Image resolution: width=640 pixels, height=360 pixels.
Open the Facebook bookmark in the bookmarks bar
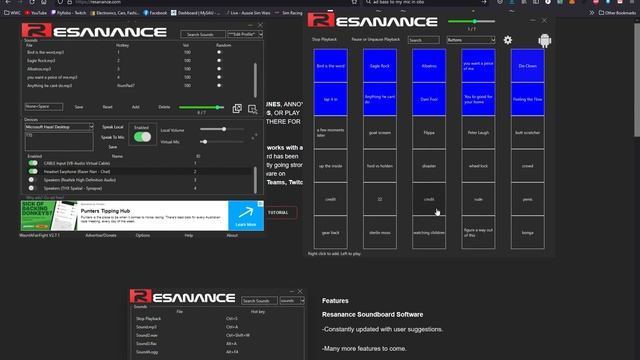pyautogui.click(x=155, y=13)
